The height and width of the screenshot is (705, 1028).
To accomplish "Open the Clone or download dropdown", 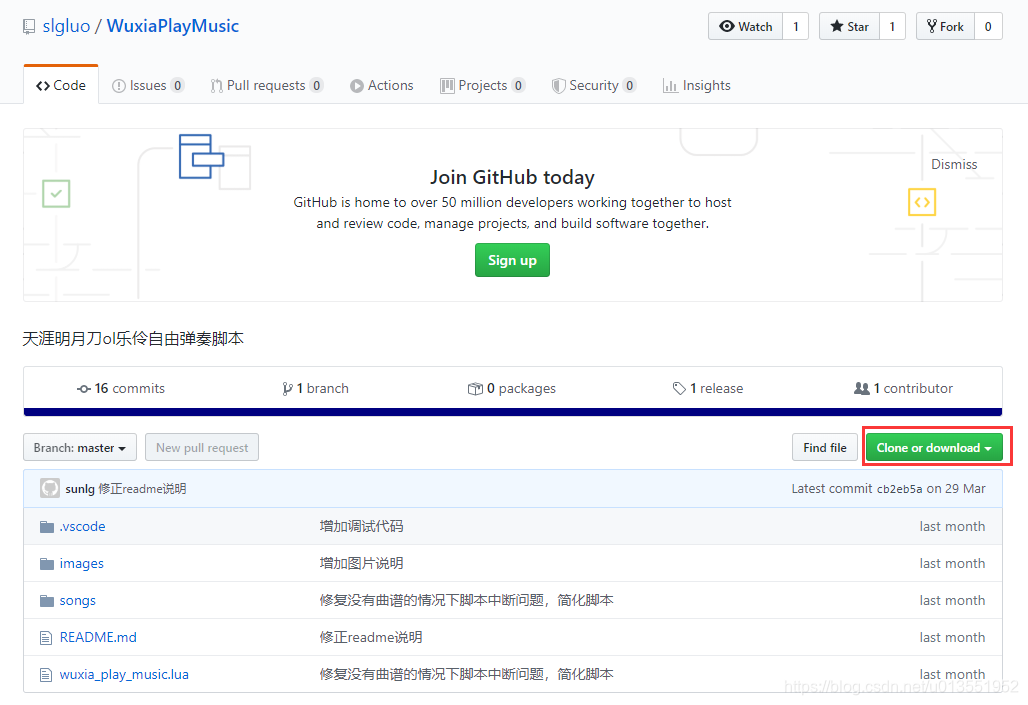I will pyautogui.click(x=934, y=447).
